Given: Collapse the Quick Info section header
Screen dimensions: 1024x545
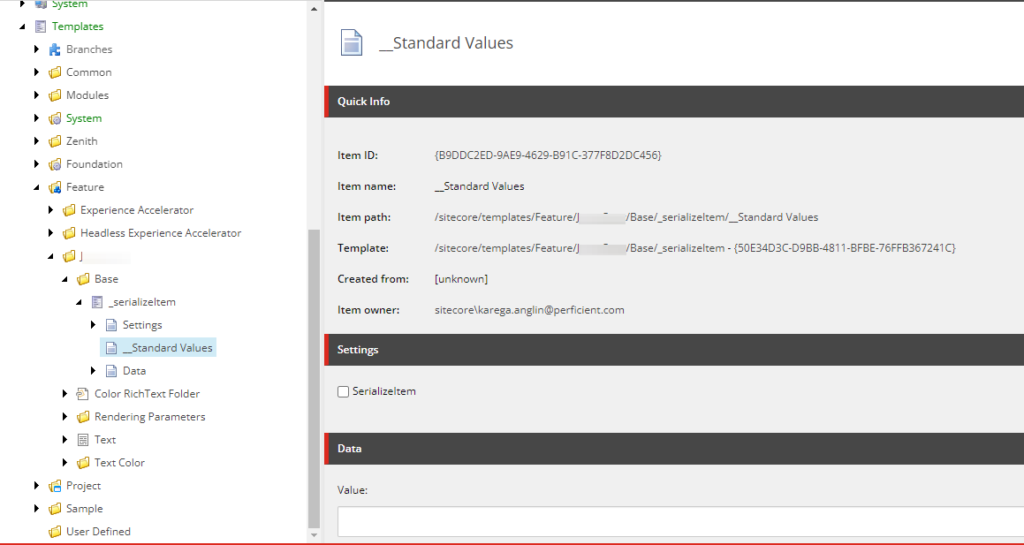Looking at the screenshot, I should coord(673,102).
